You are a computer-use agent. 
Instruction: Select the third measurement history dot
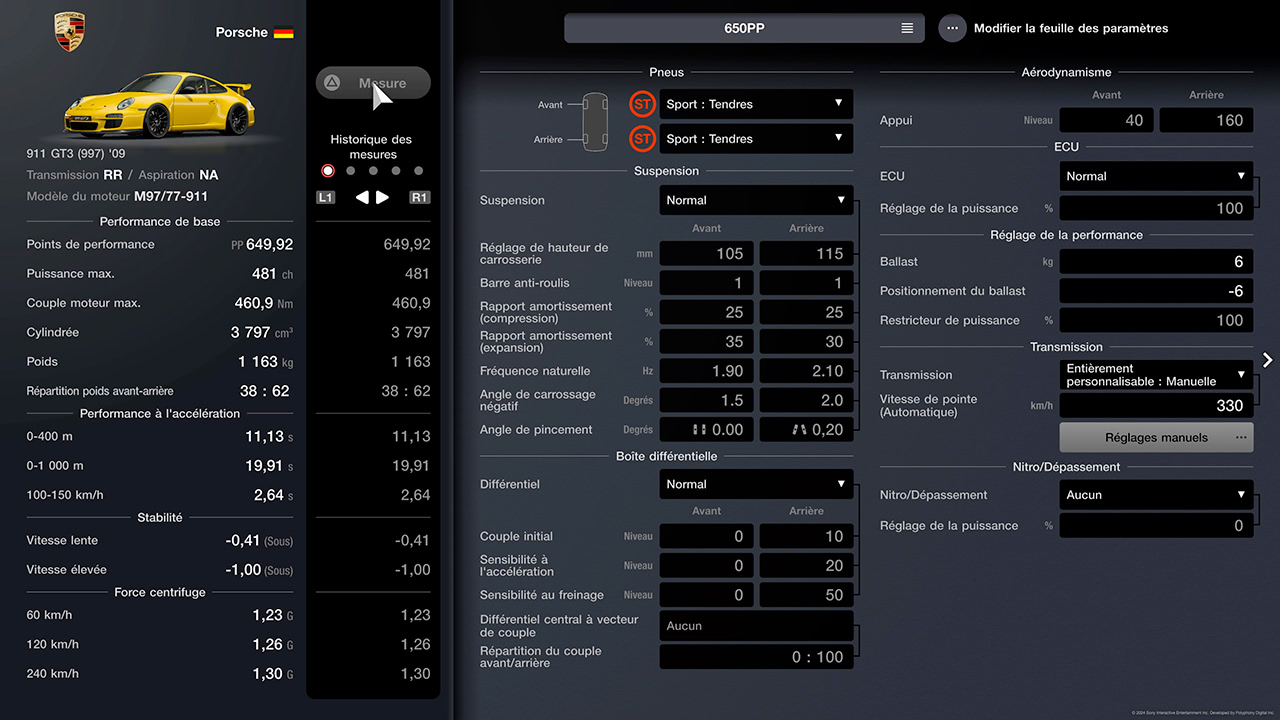[373, 171]
